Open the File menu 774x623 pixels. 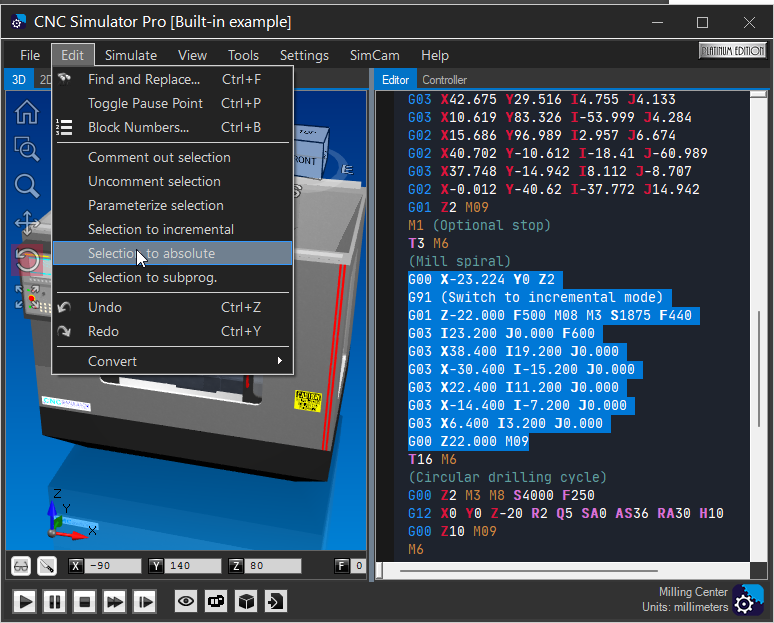coord(30,55)
